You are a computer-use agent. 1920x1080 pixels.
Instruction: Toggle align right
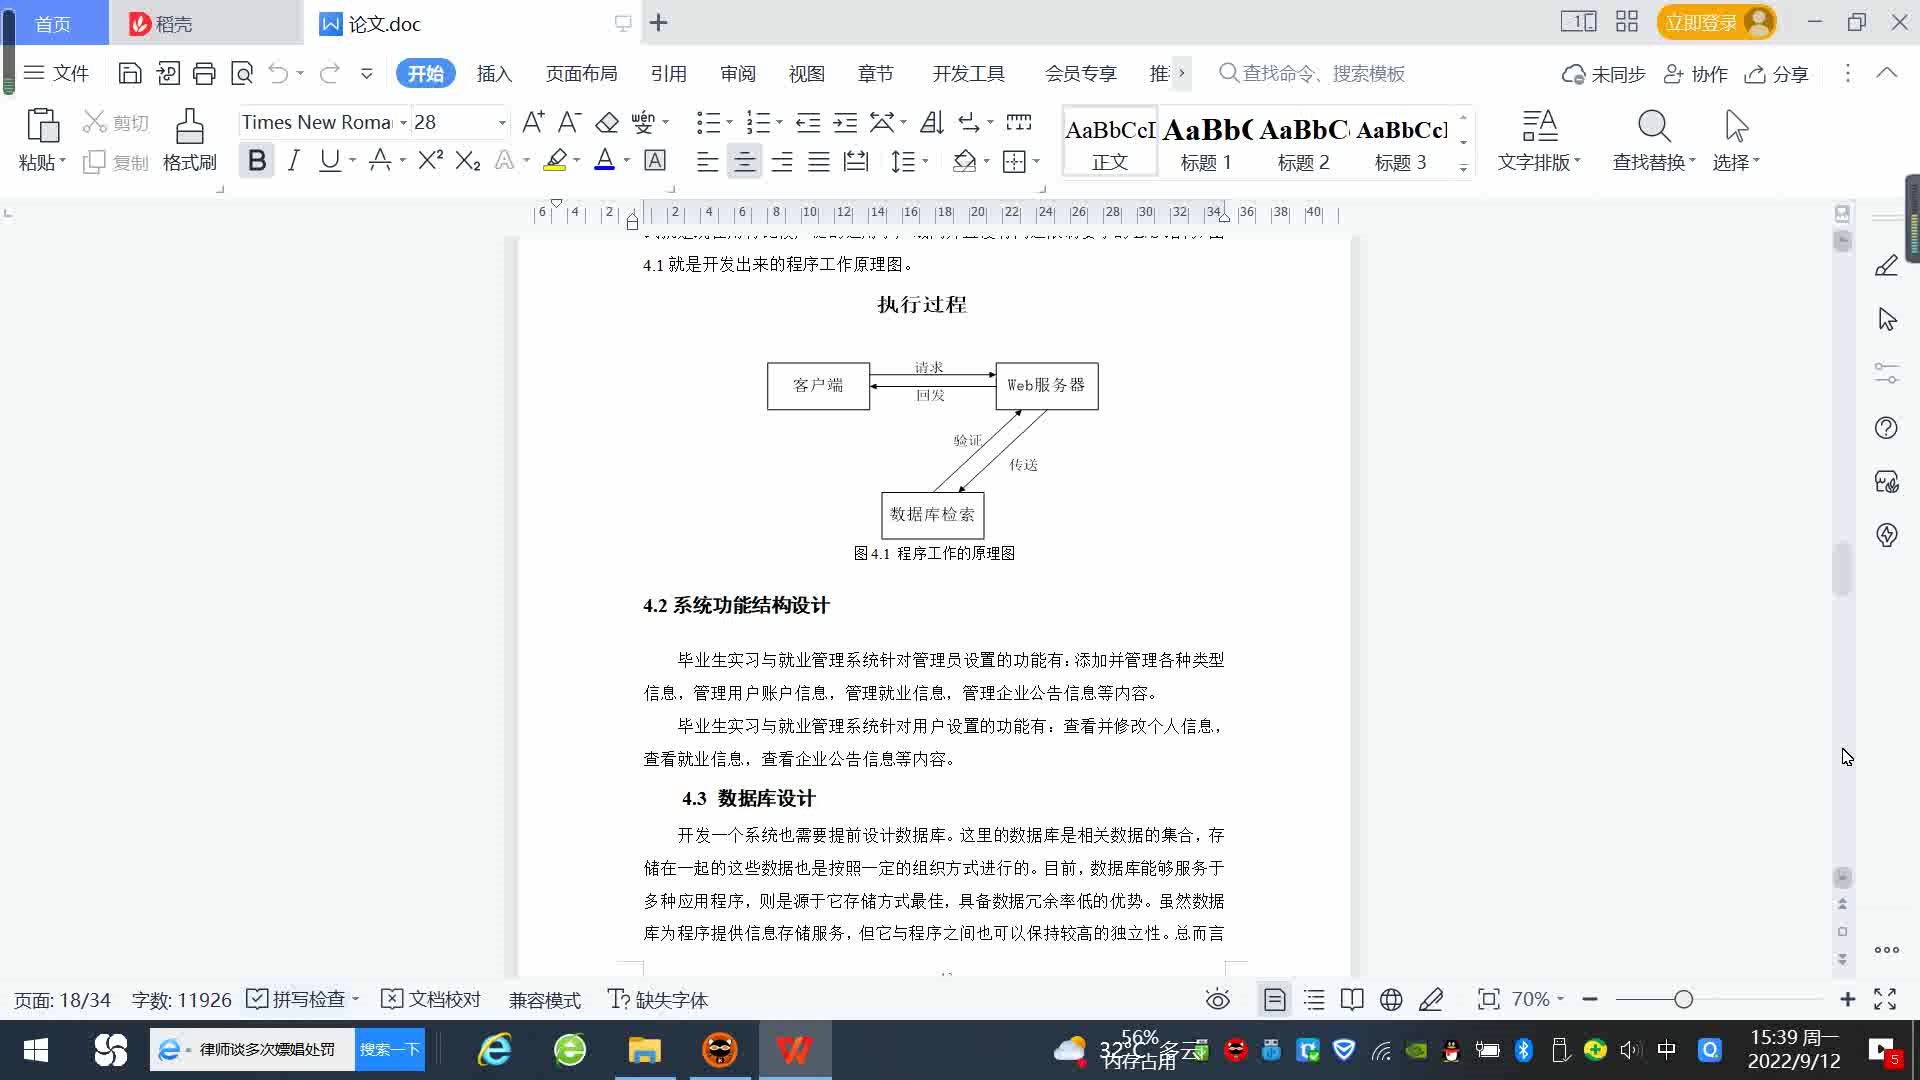coord(782,161)
